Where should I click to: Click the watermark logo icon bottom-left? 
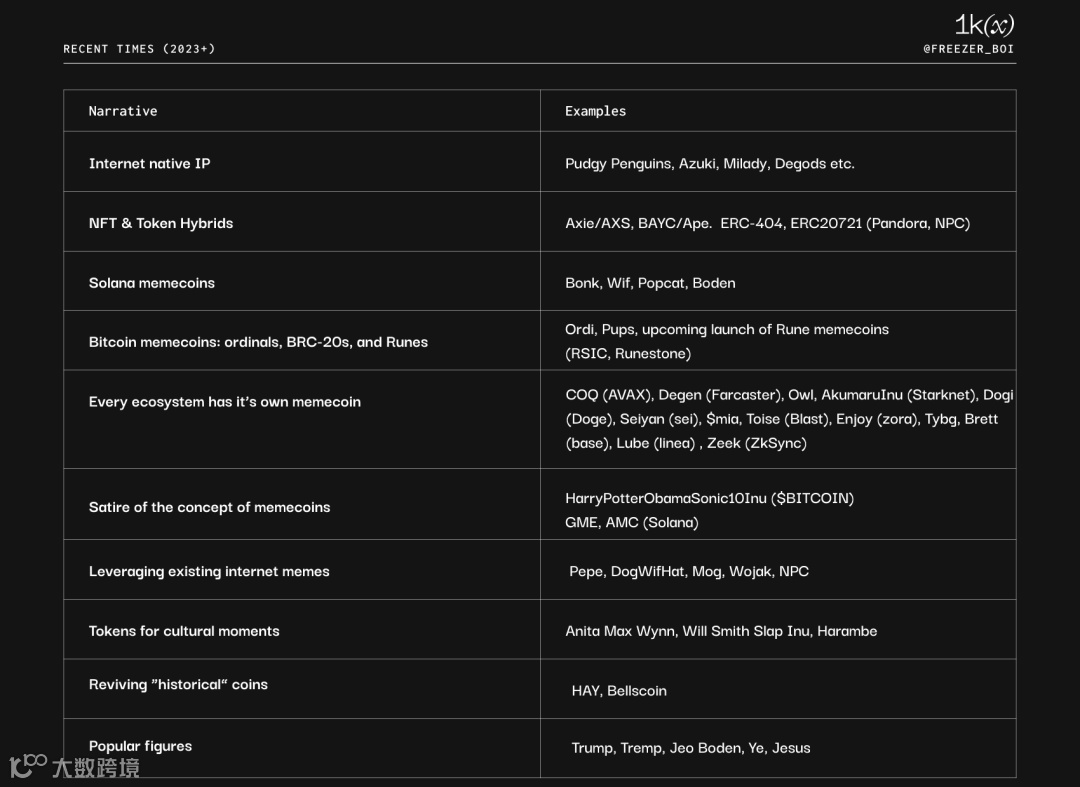coord(28,766)
